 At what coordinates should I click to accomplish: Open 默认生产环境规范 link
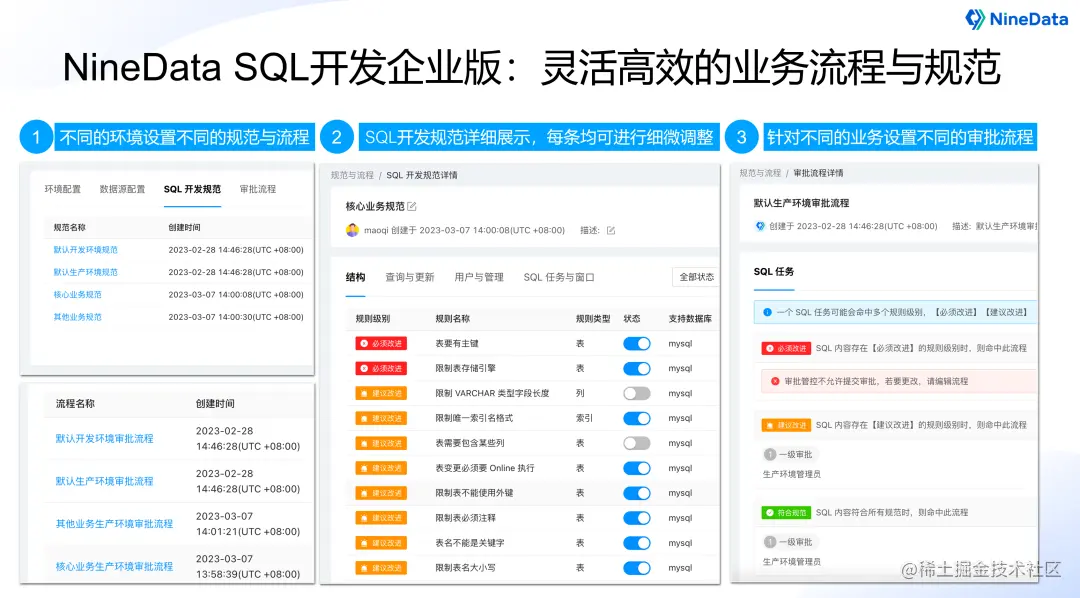[x=85, y=272]
